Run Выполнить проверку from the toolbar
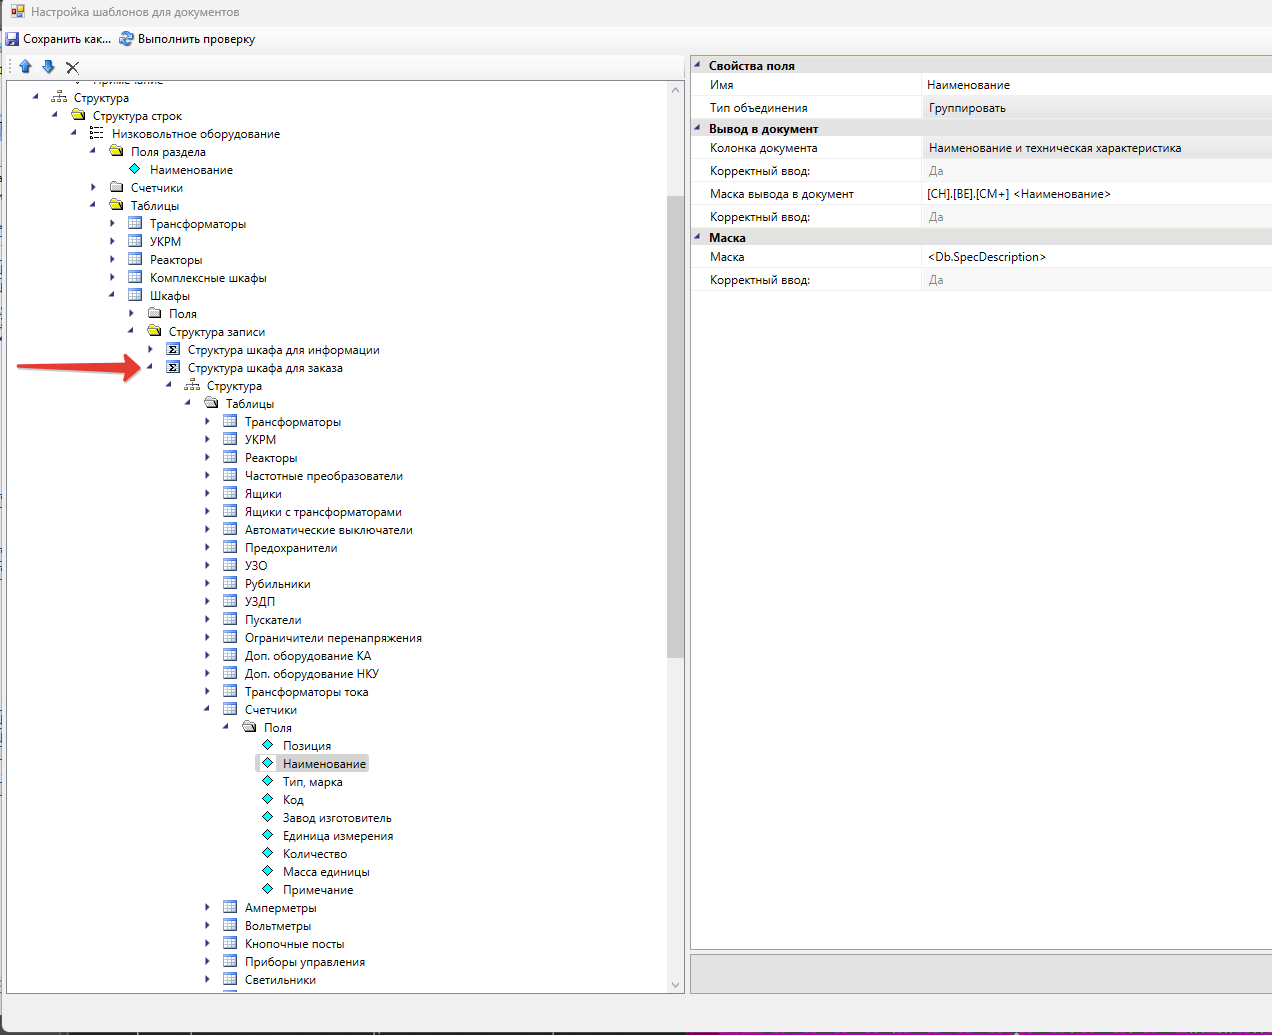Viewport: 1272px width, 1035px height. tap(196, 39)
